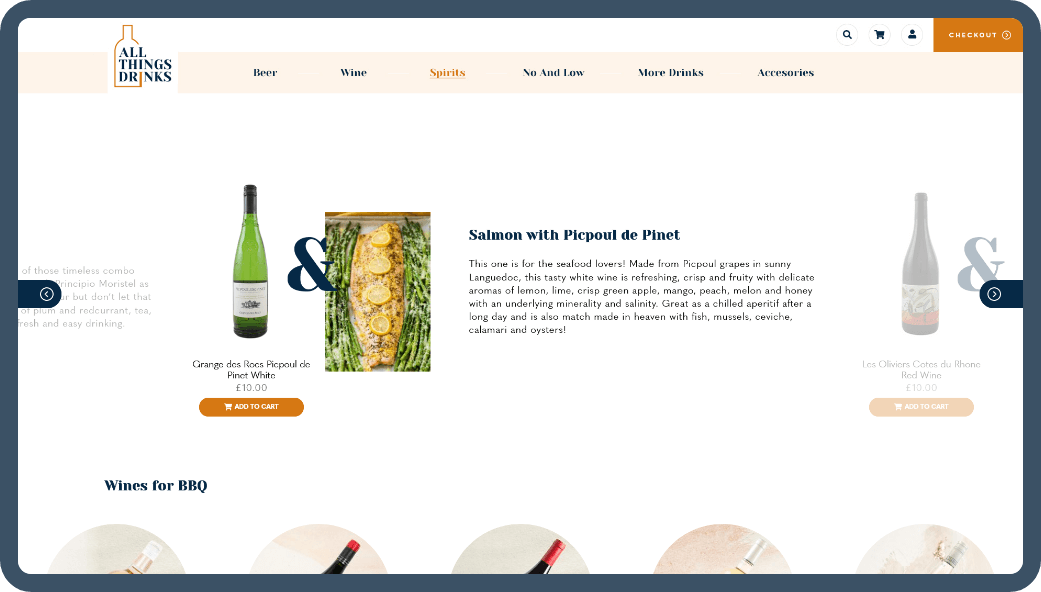The image size is (1041, 592).
Task: Open the Beer menu
Action: pyautogui.click(x=265, y=72)
